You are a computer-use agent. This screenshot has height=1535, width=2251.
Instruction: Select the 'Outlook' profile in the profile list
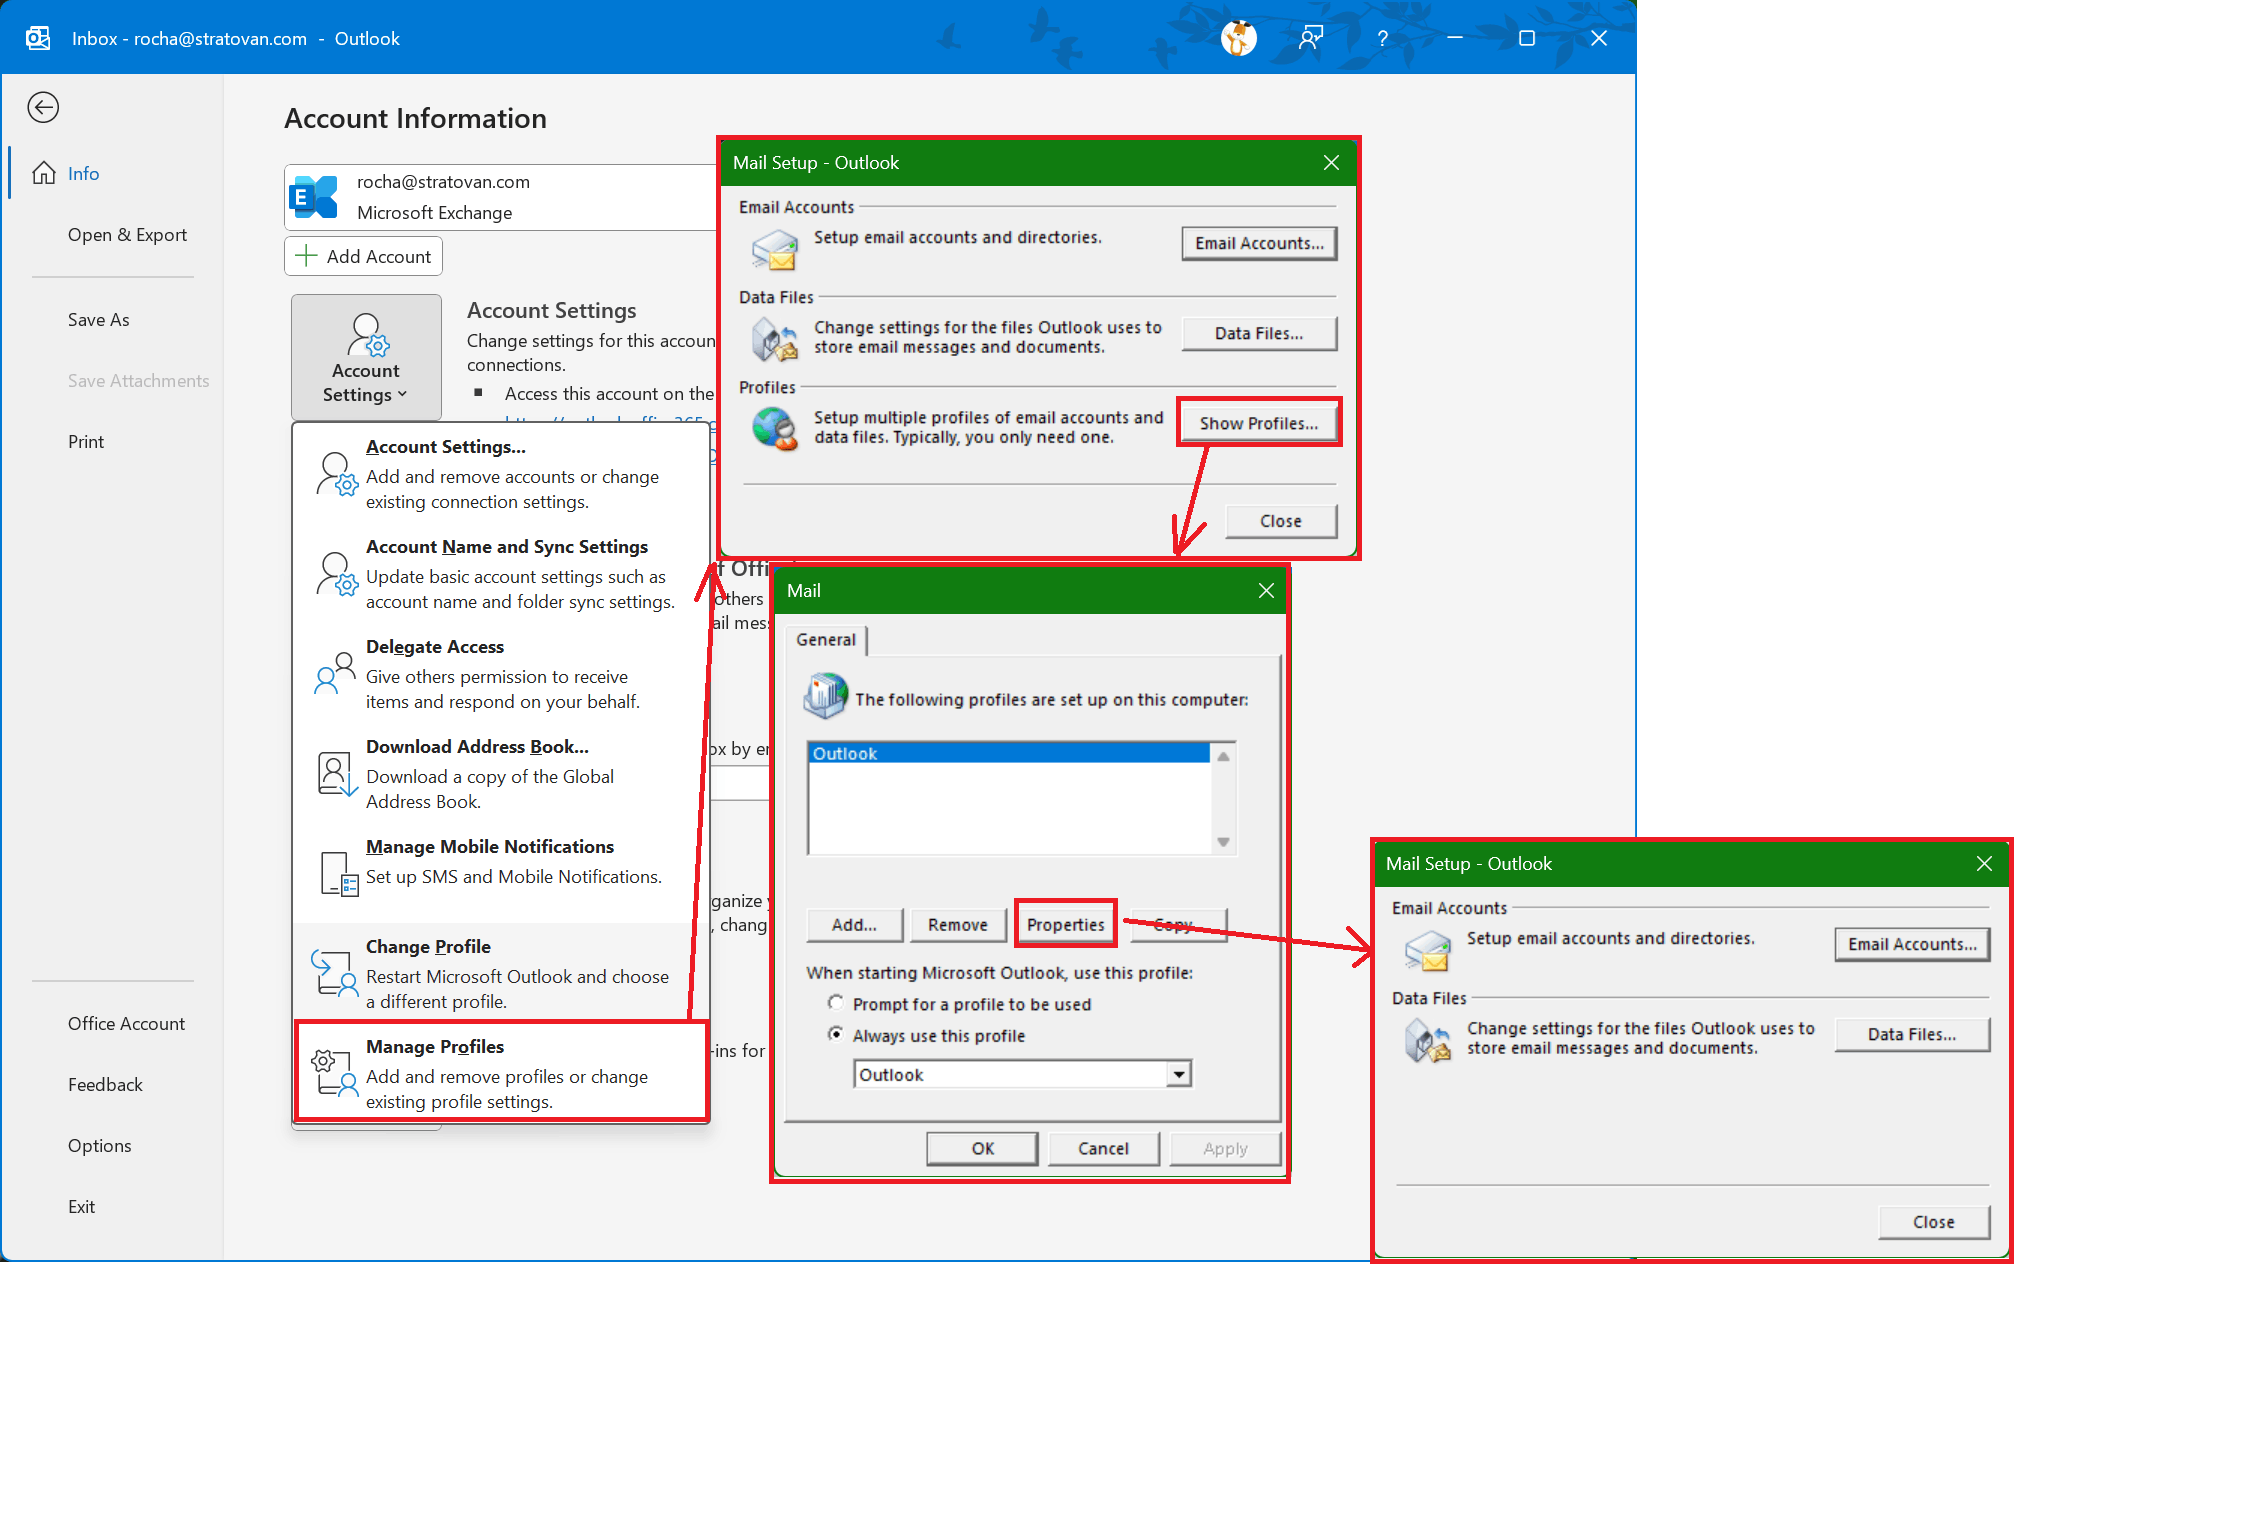pos(1009,753)
